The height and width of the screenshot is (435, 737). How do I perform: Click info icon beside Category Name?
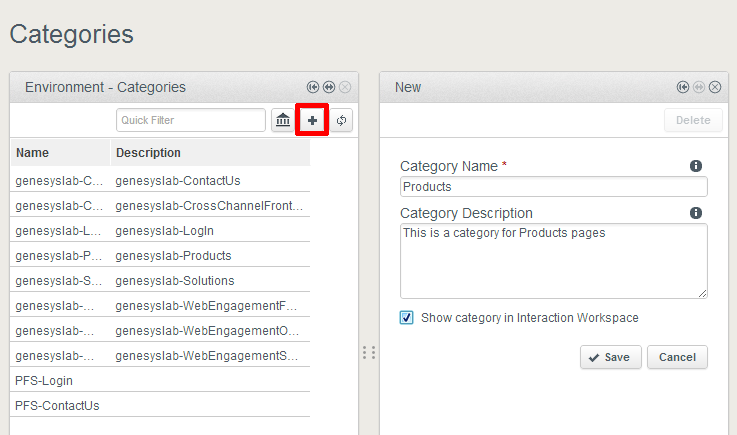click(696, 166)
